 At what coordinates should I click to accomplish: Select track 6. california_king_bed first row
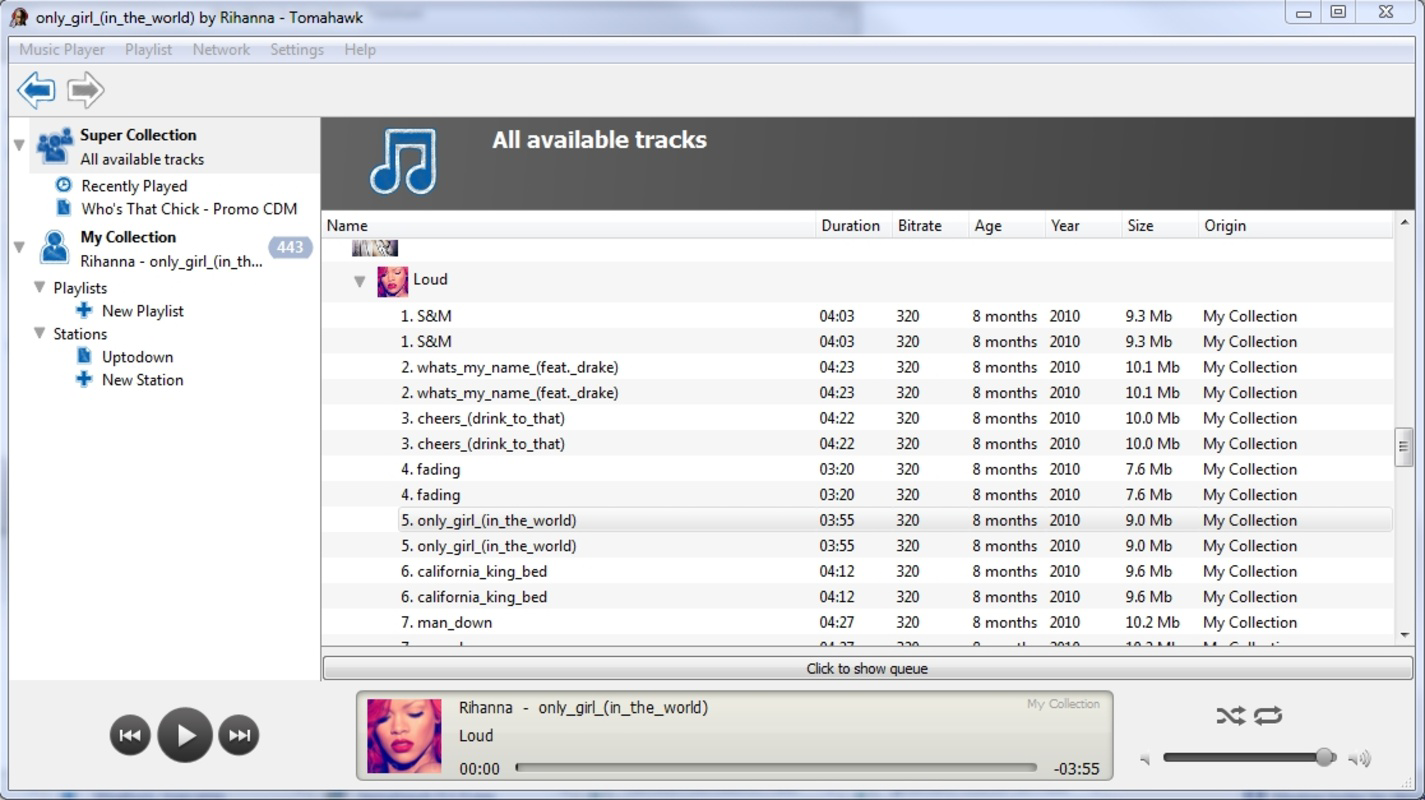coord(857,571)
